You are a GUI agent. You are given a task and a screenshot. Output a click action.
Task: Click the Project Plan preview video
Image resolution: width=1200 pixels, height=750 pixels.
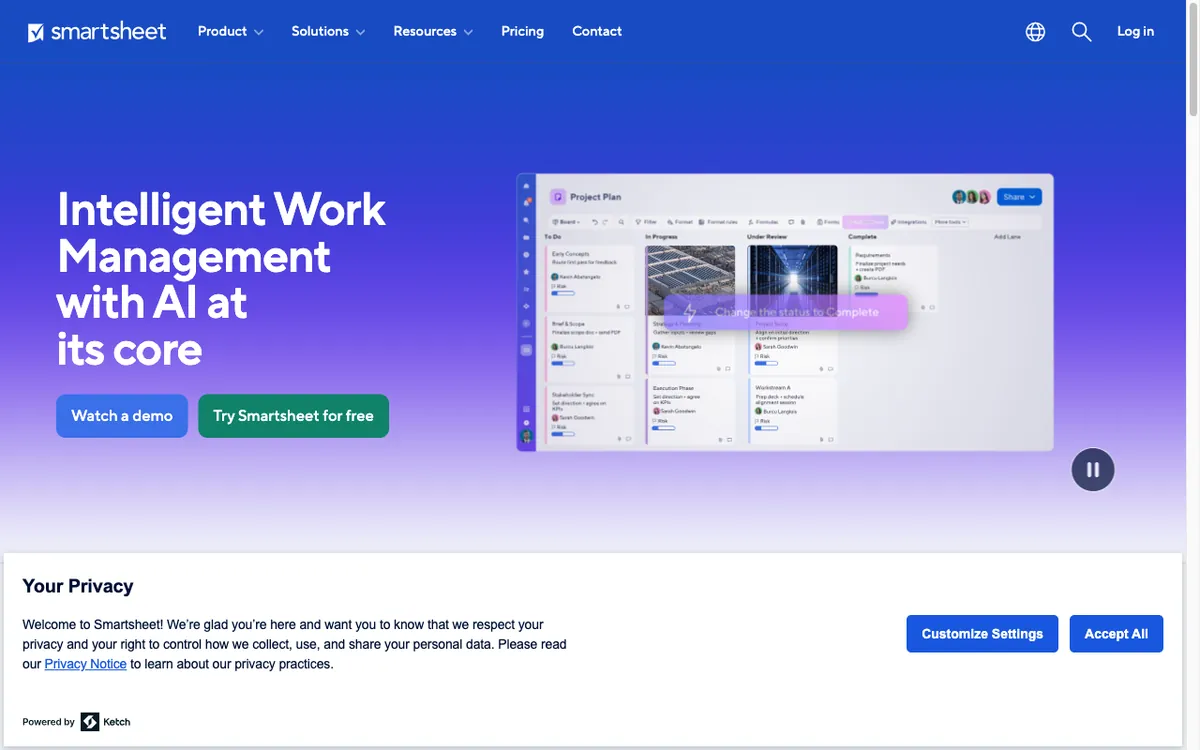coord(785,313)
